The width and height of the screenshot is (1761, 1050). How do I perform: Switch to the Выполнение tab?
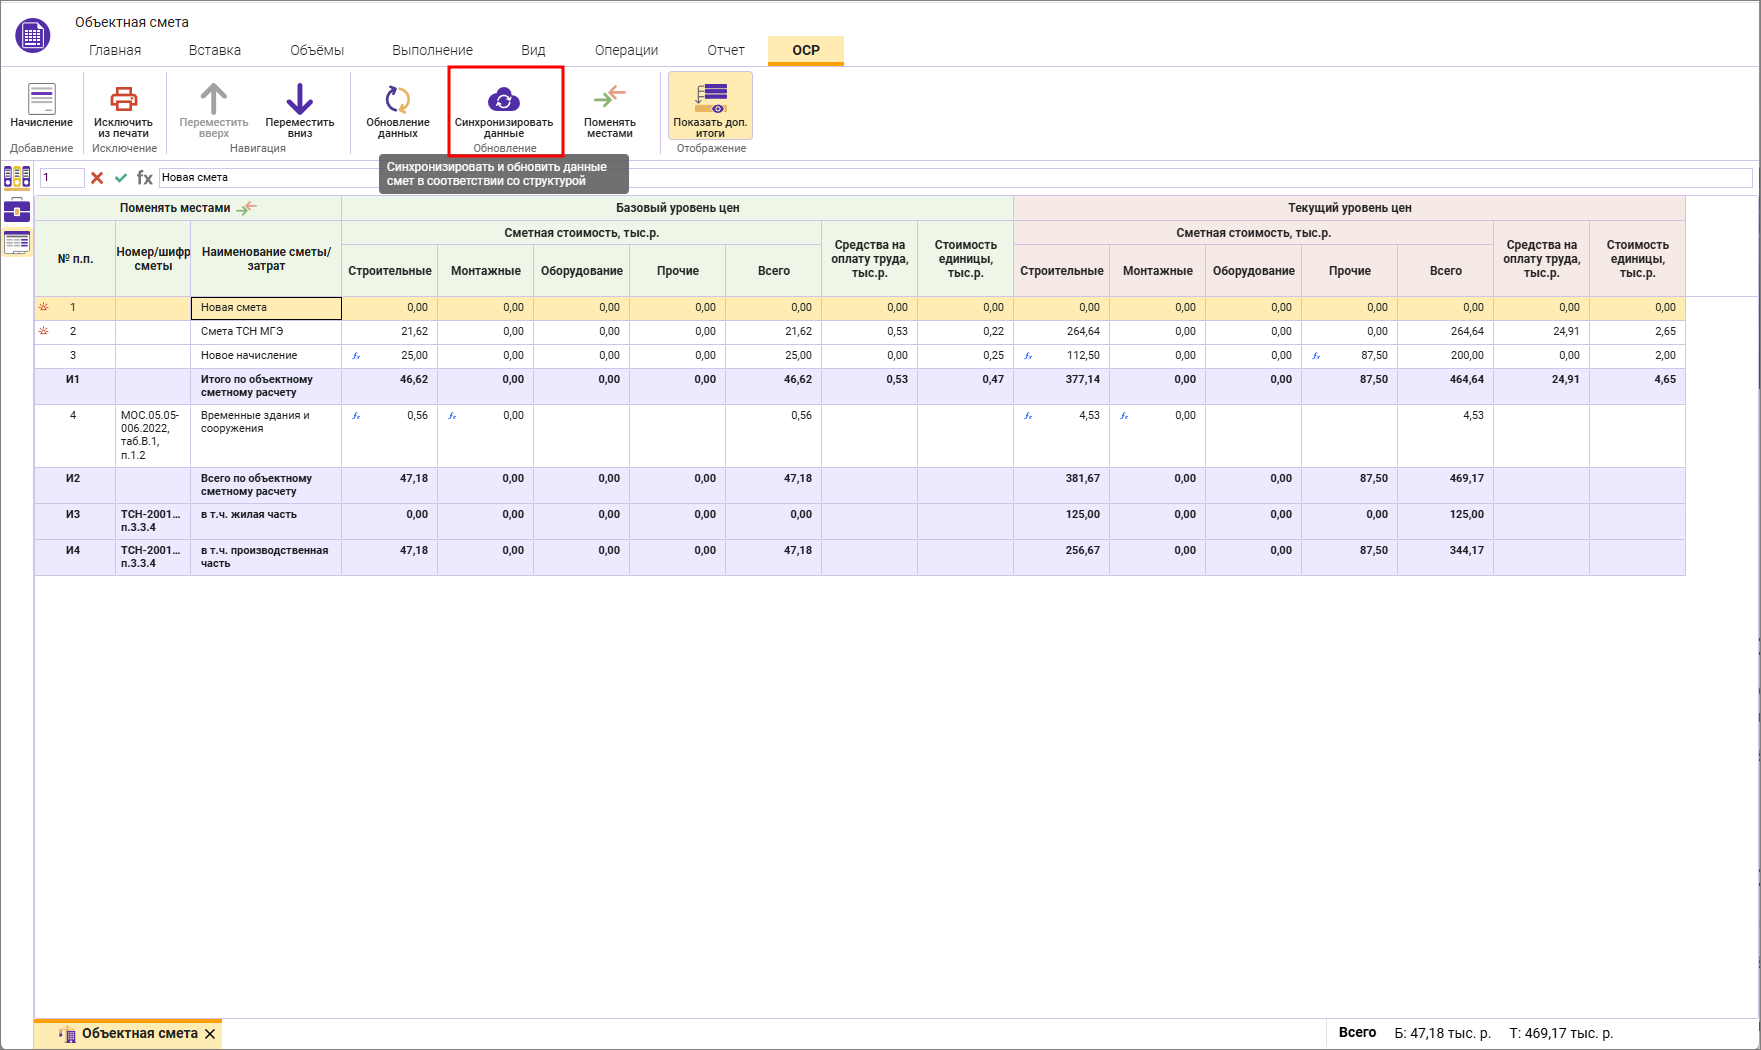coord(432,50)
